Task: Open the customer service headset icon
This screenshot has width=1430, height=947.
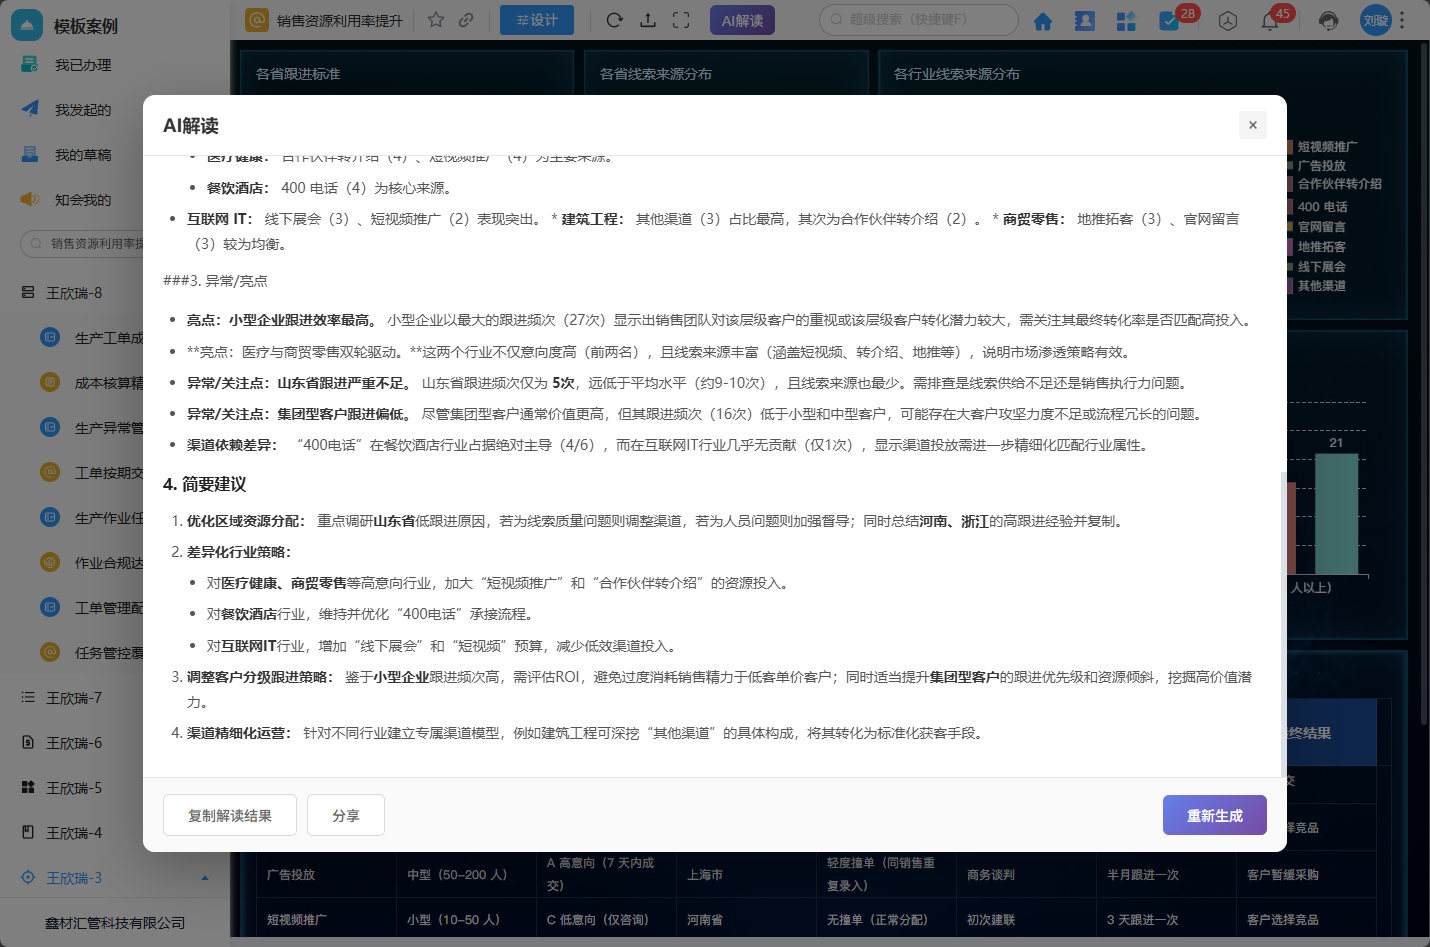Action: 1328,21
